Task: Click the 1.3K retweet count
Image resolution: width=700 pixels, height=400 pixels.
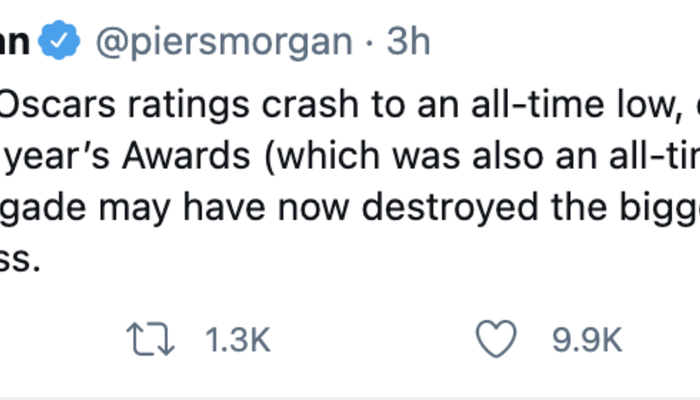Action: [236, 341]
